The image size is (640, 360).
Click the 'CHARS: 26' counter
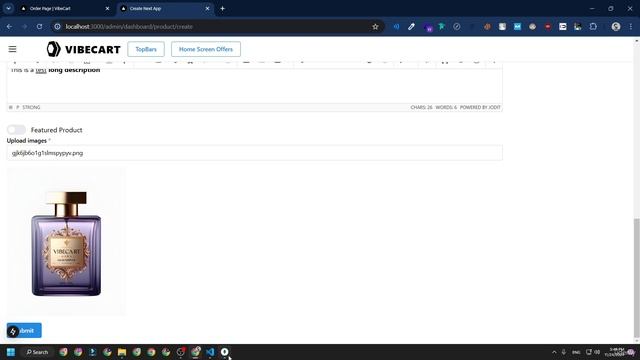click(421, 107)
